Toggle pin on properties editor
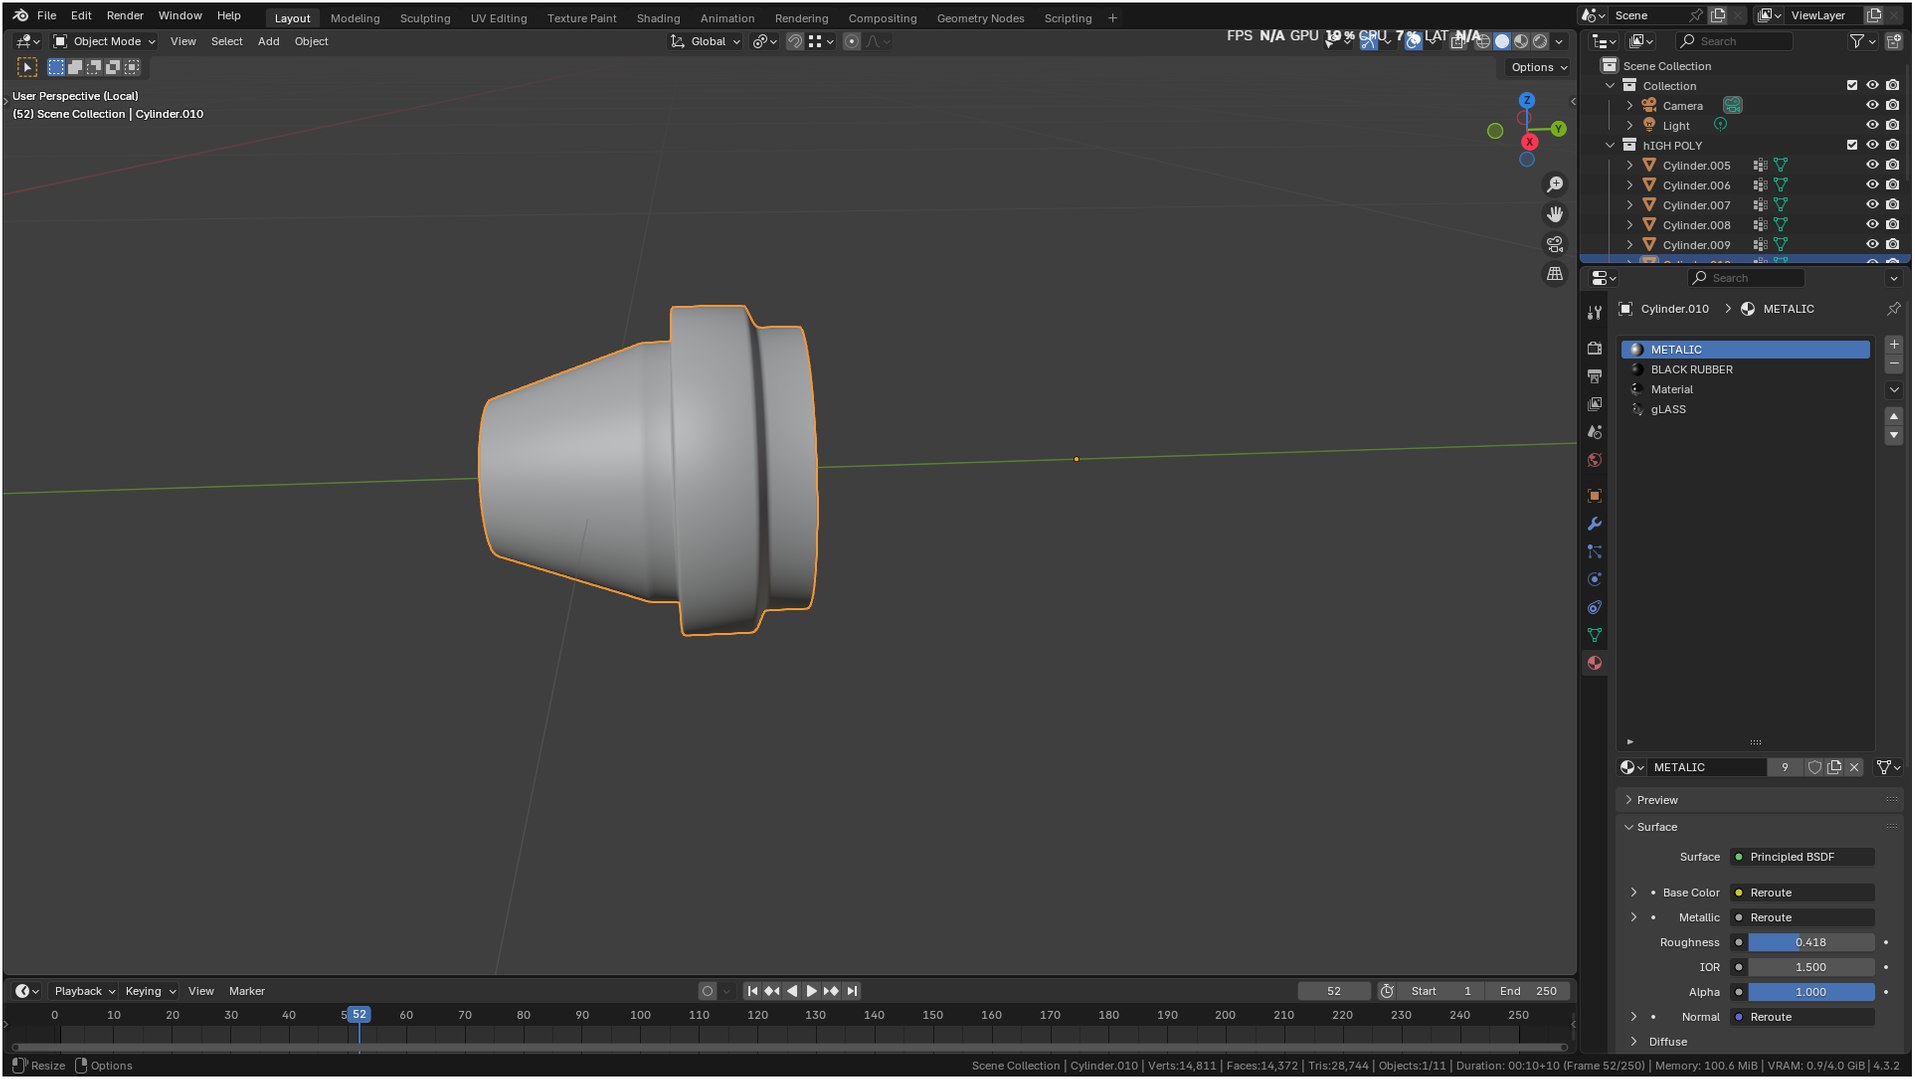1915x1080 pixels. (x=1893, y=309)
